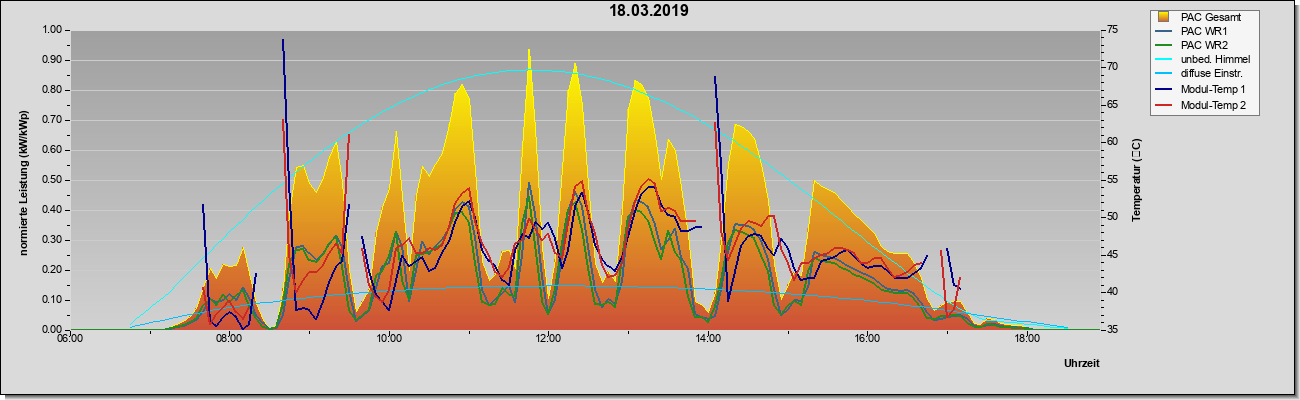Viewport: 1300px width, 400px height.
Task: Click the 0.10 power axis value
Action: pos(51,300)
